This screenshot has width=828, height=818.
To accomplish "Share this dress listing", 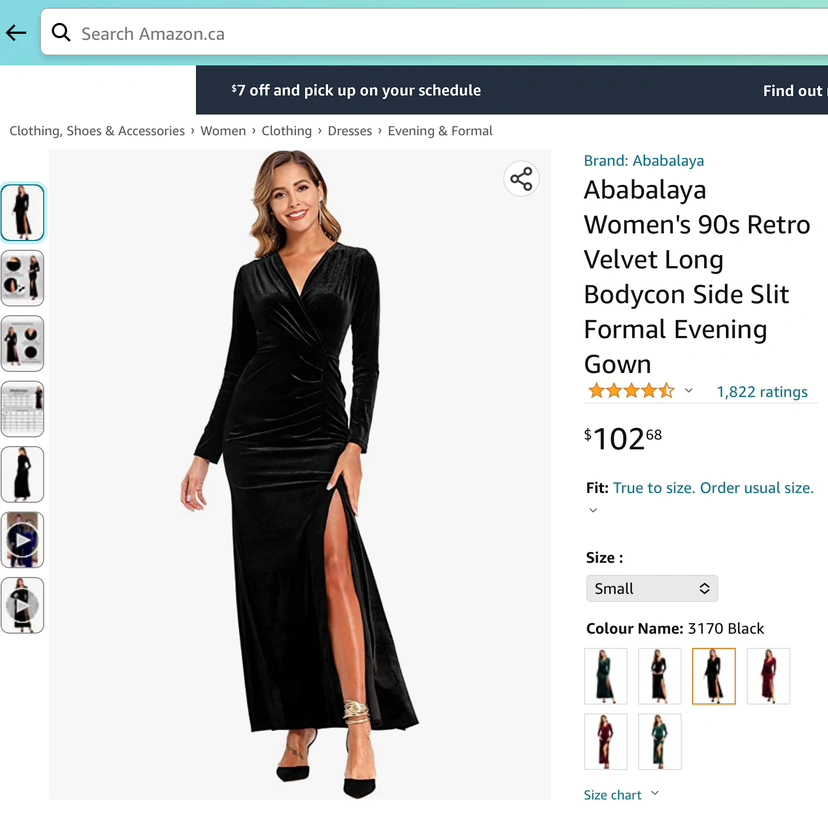I will (521, 179).
